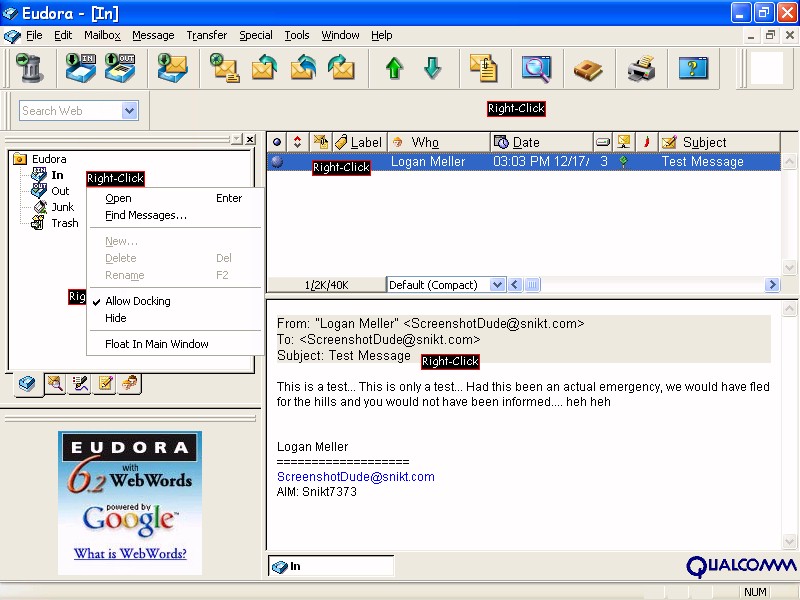Viewport: 800px width, 600px height.
Task: Sort by the Server Status column header icon
Action: pyautogui.click(x=623, y=142)
